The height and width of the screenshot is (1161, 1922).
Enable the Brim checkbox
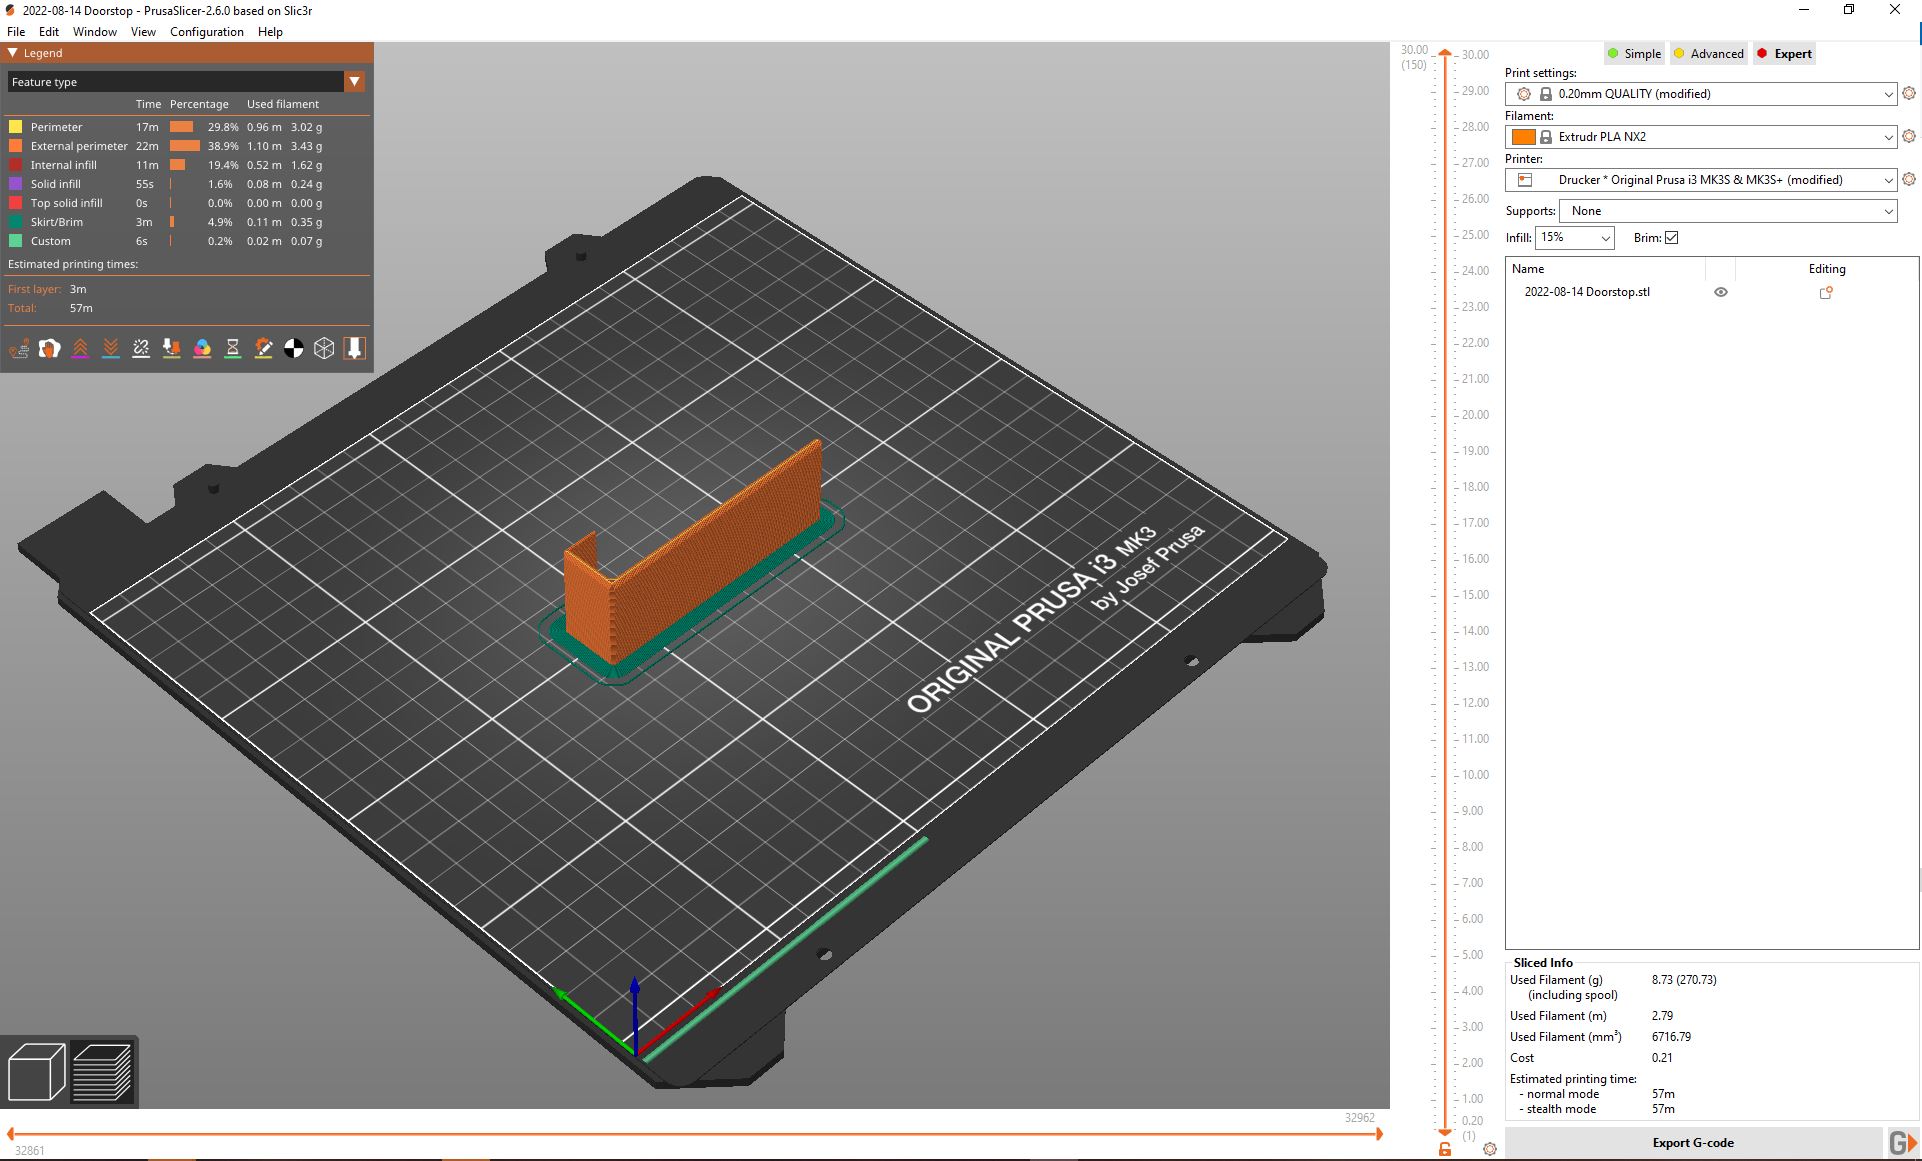click(1670, 237)
